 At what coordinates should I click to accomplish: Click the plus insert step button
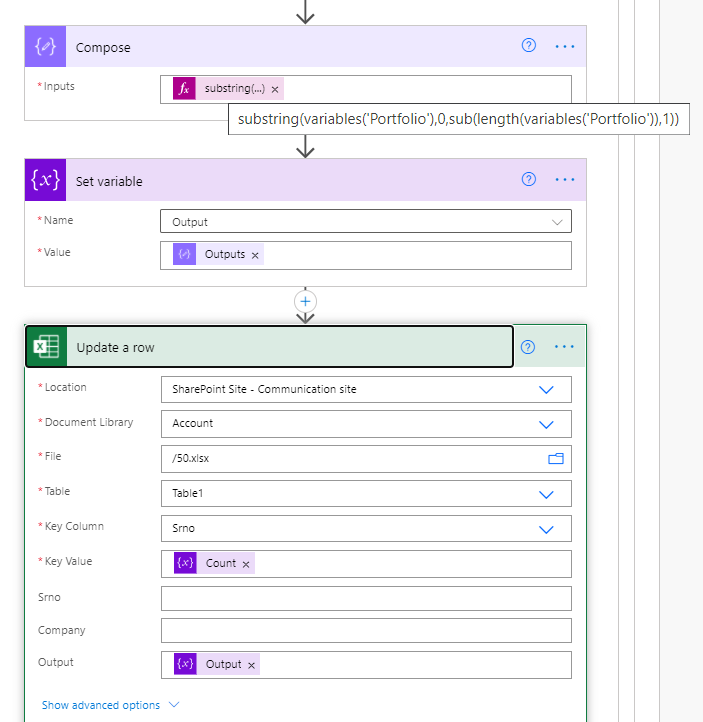(306, 301)
